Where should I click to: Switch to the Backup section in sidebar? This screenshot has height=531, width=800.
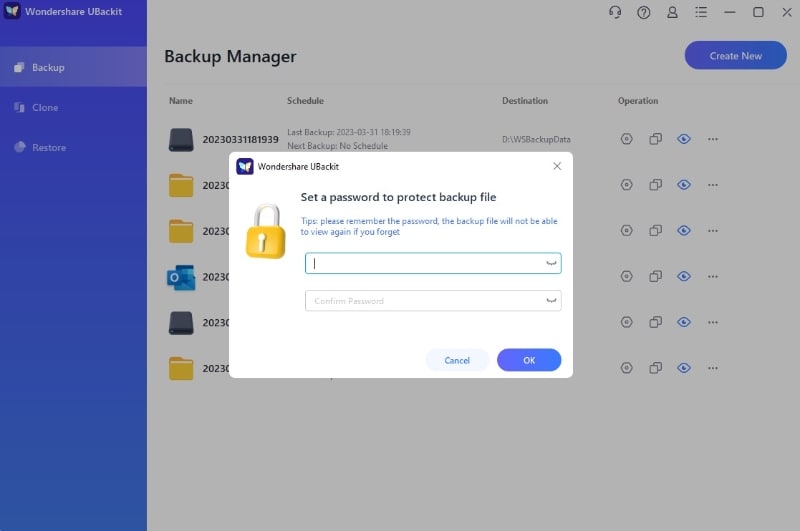(73, 67)
